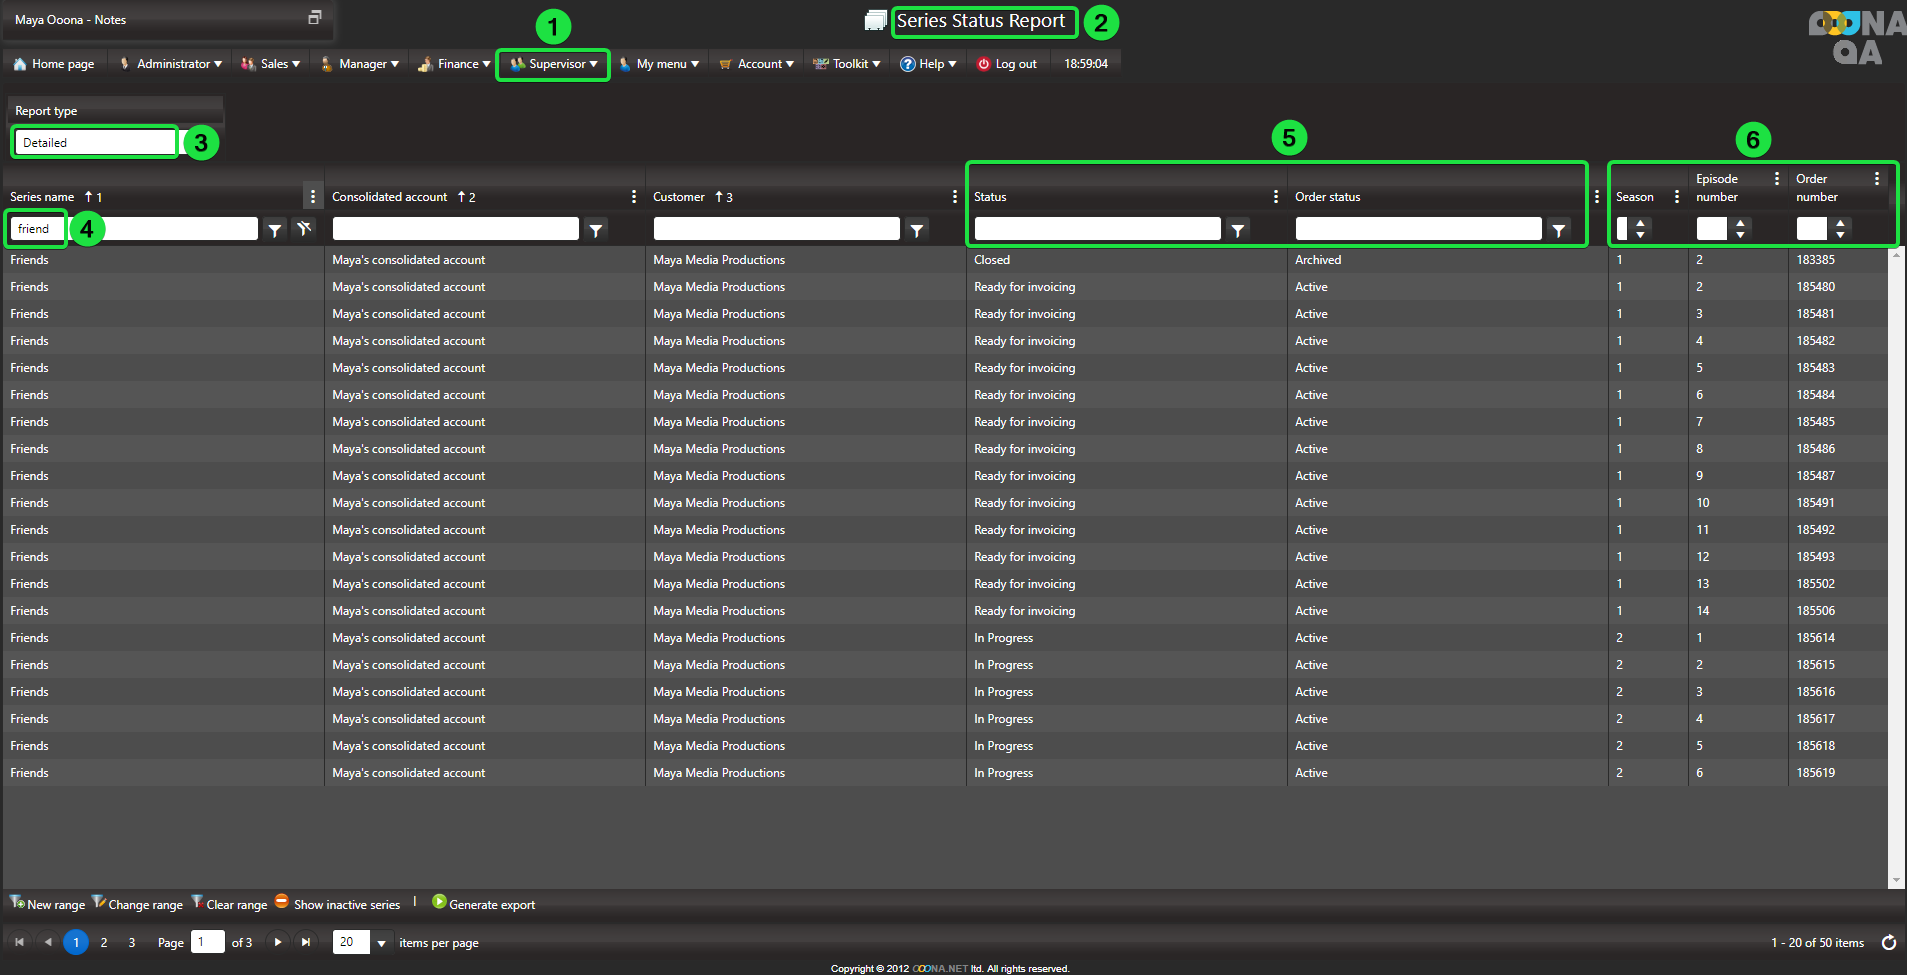Image resolution: width=1907 pixels, height=975 pixels.
Task: Click Generate export
Action: pyautogui.click(x=483, y=904)
